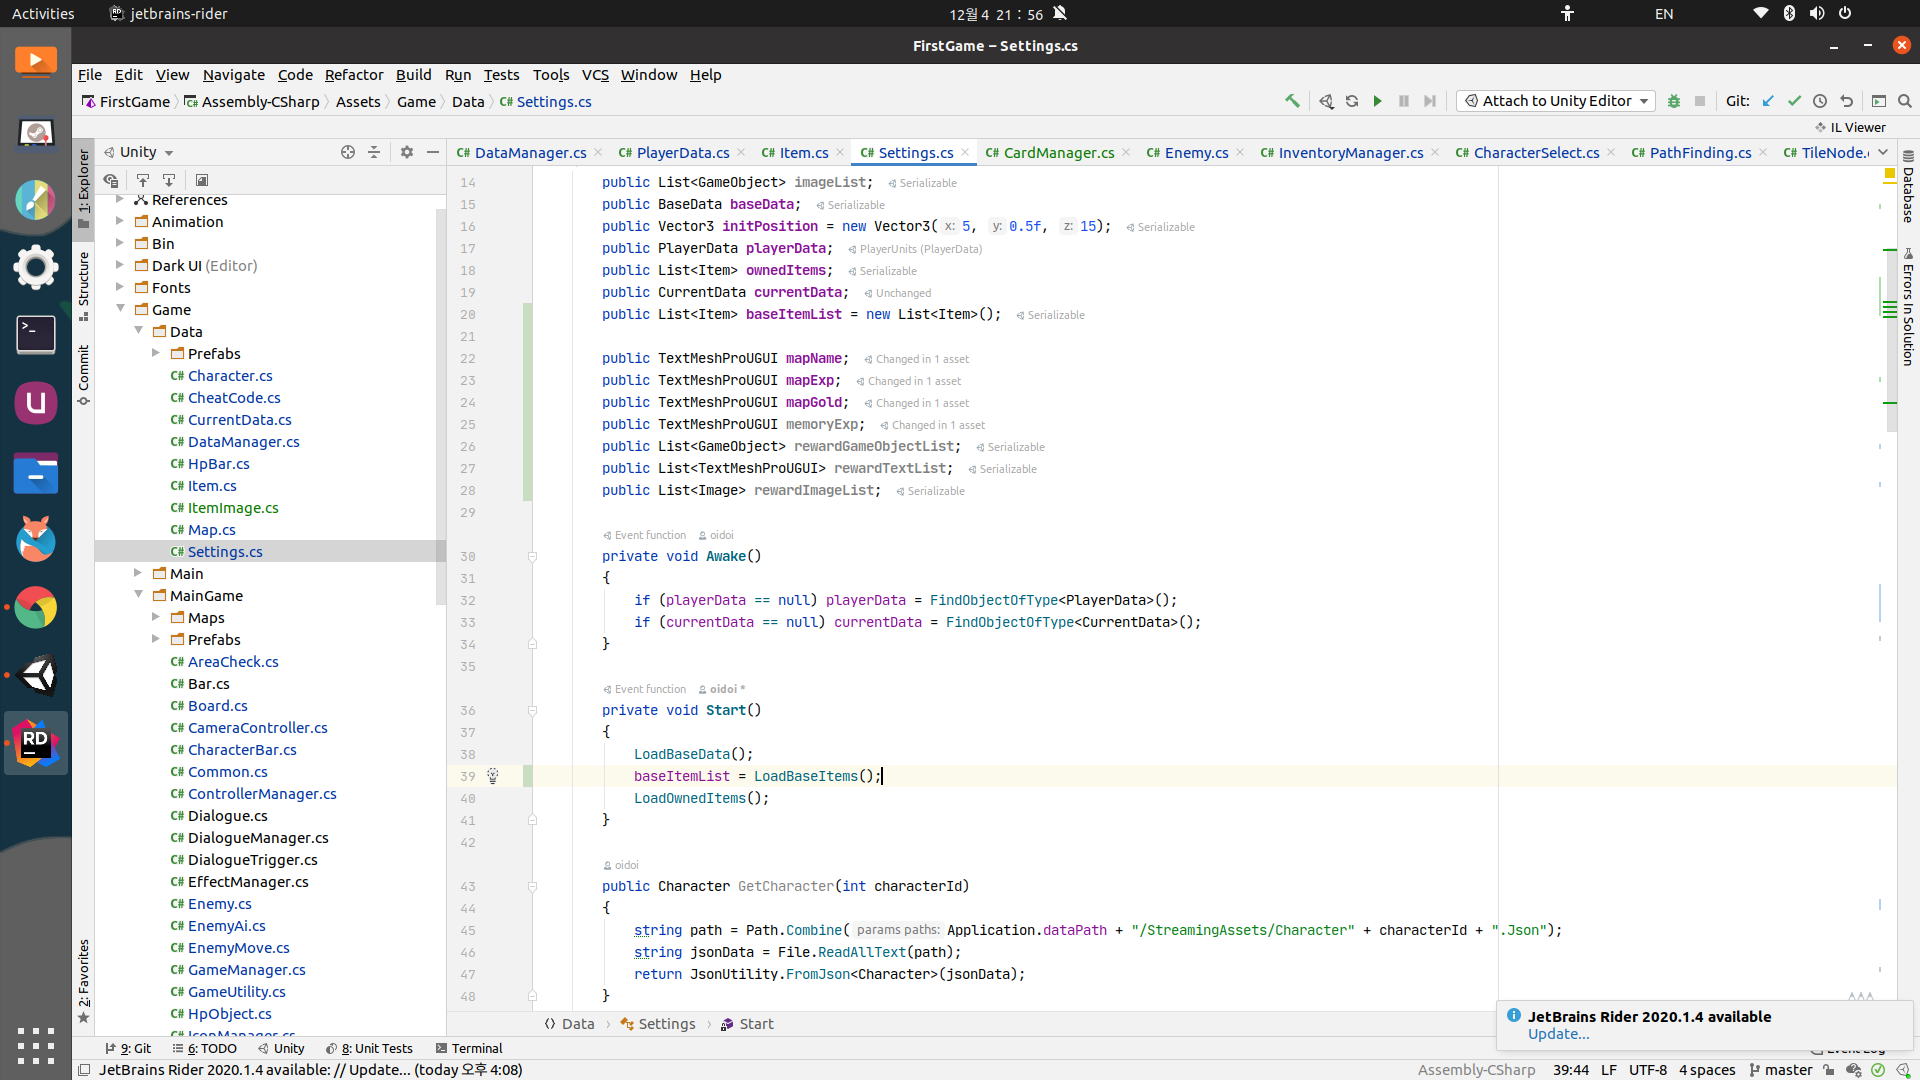Viewport: 1920px width, 1080px height.
Task: Toggle autoscroll to source icon
Action: click(x=143, y=180)
